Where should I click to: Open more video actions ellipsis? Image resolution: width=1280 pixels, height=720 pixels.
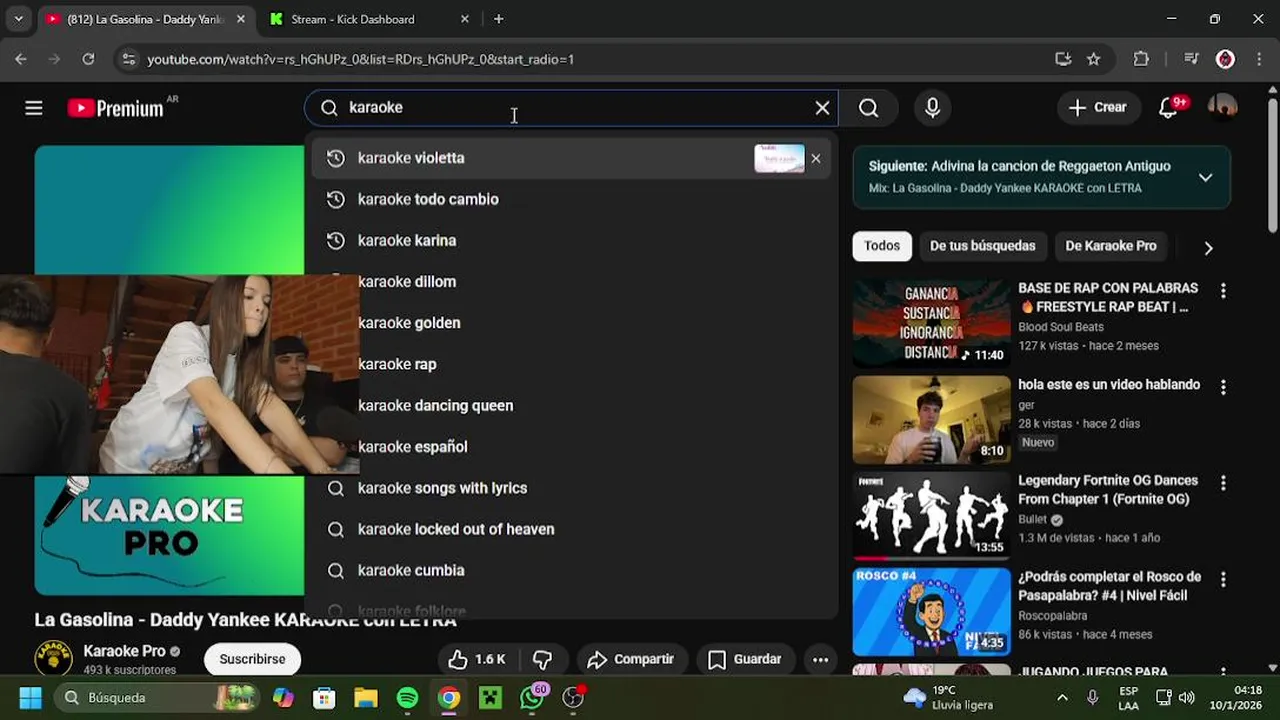820,659
